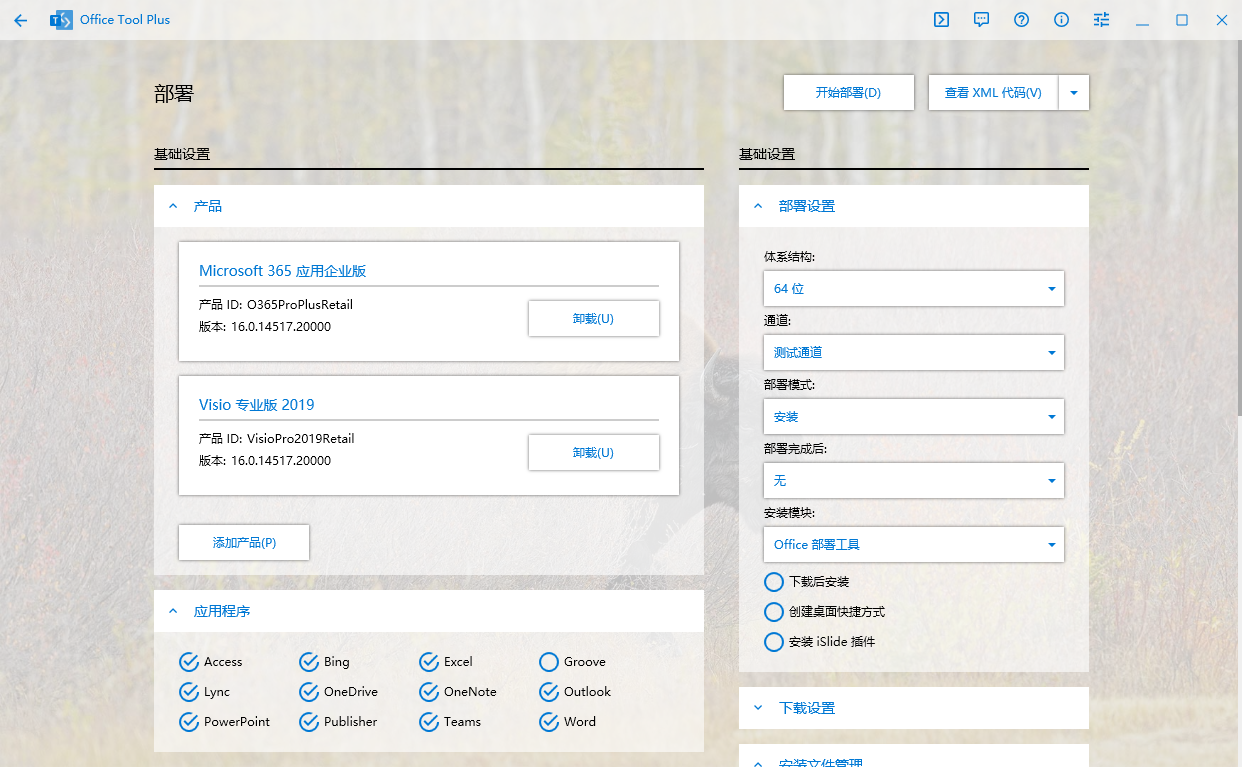Image resolution: width=1242 pixels, height=767 pixels.
Task: Open the 部署完成后 无 dropdown
Action: click(913, 480)
